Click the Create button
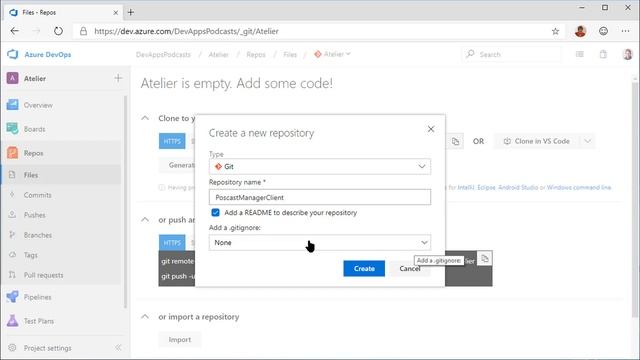Viewport: 640px width, 360px height. [364, 269]
